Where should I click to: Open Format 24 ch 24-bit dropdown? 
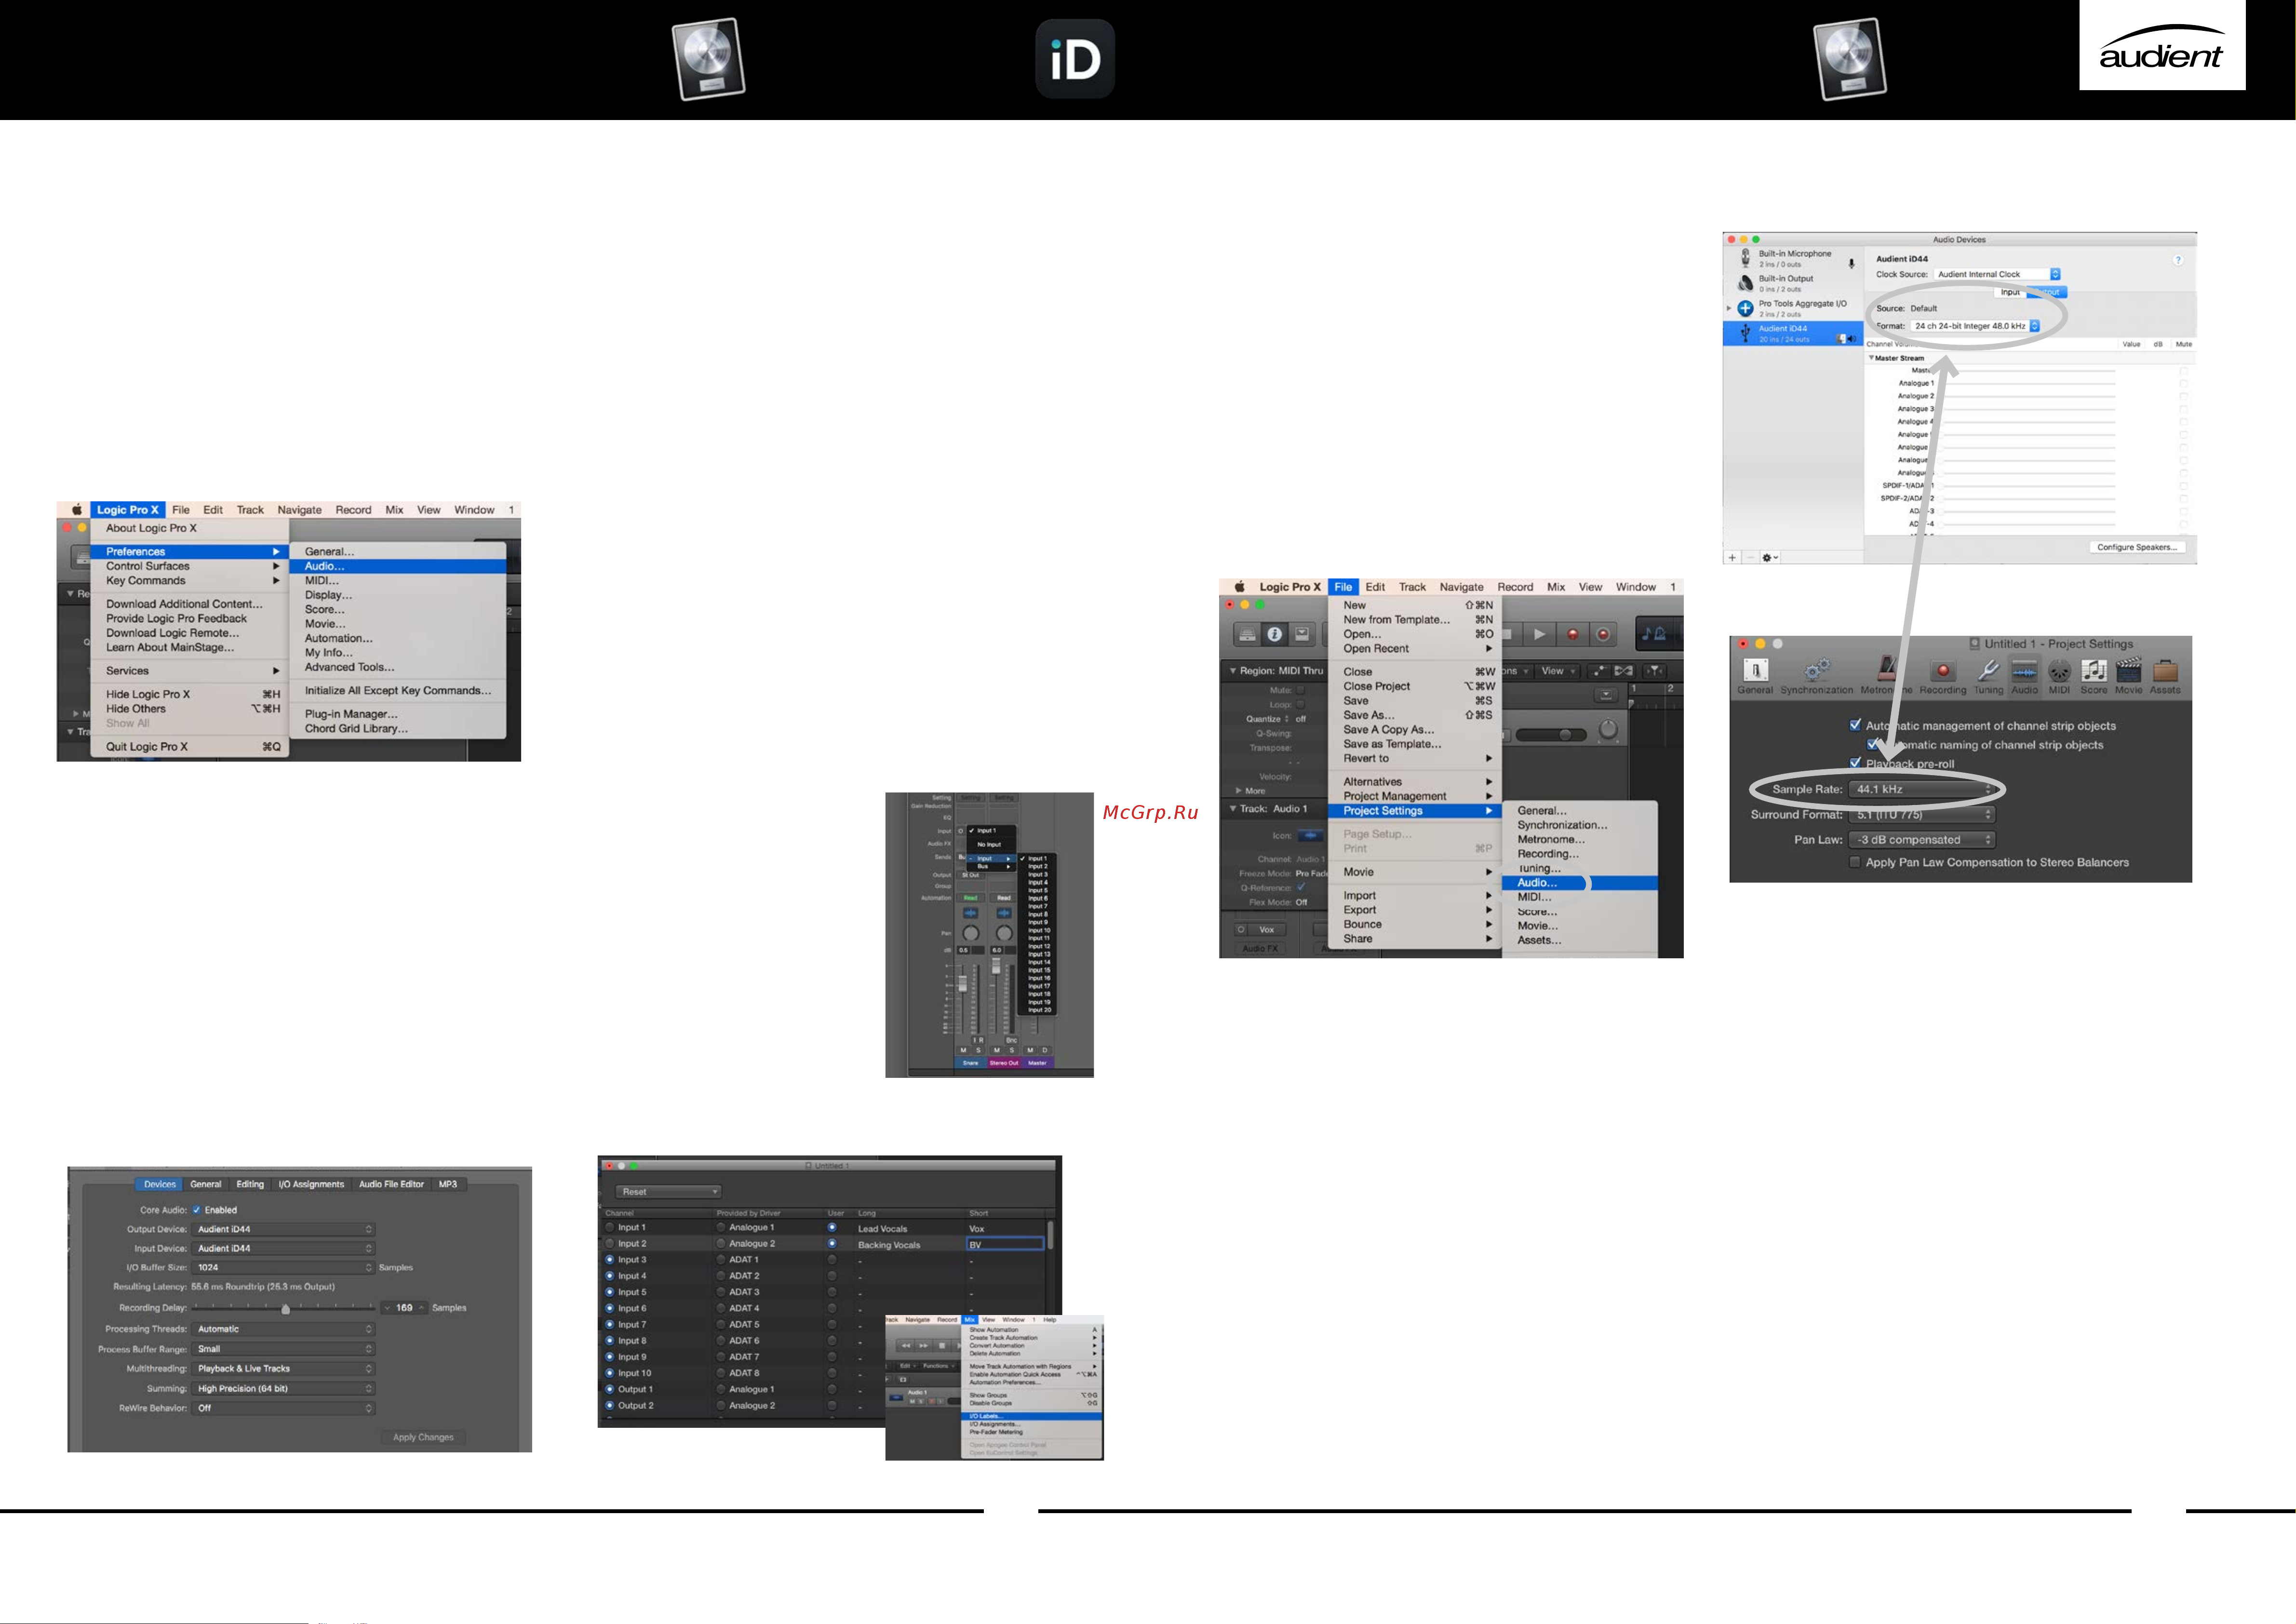[1976, 326]
